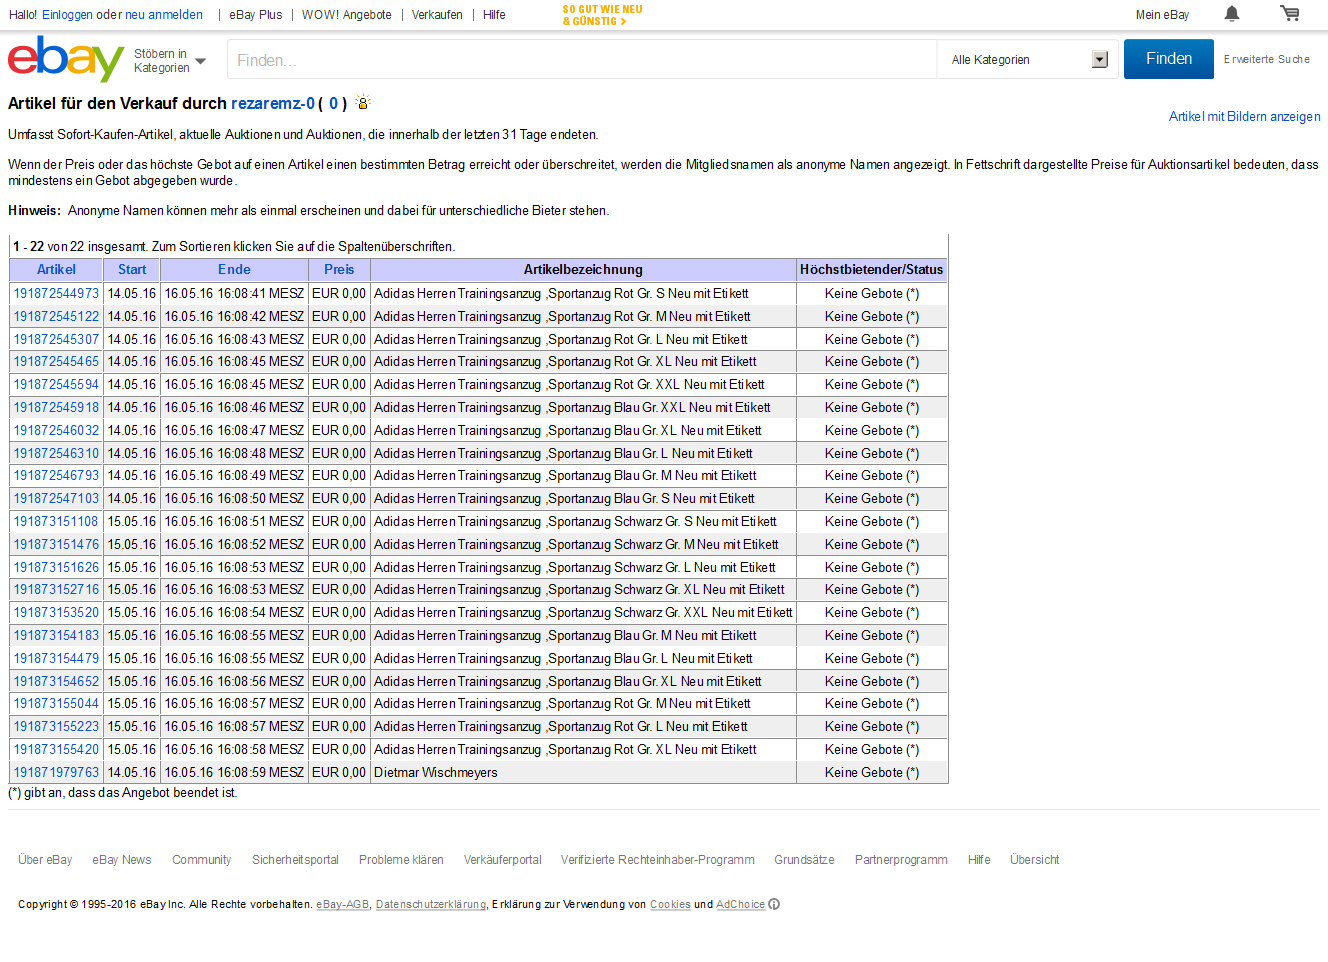Open seller profile rezaremz-0
The image size is (1328, 962).
coord(272,103)
